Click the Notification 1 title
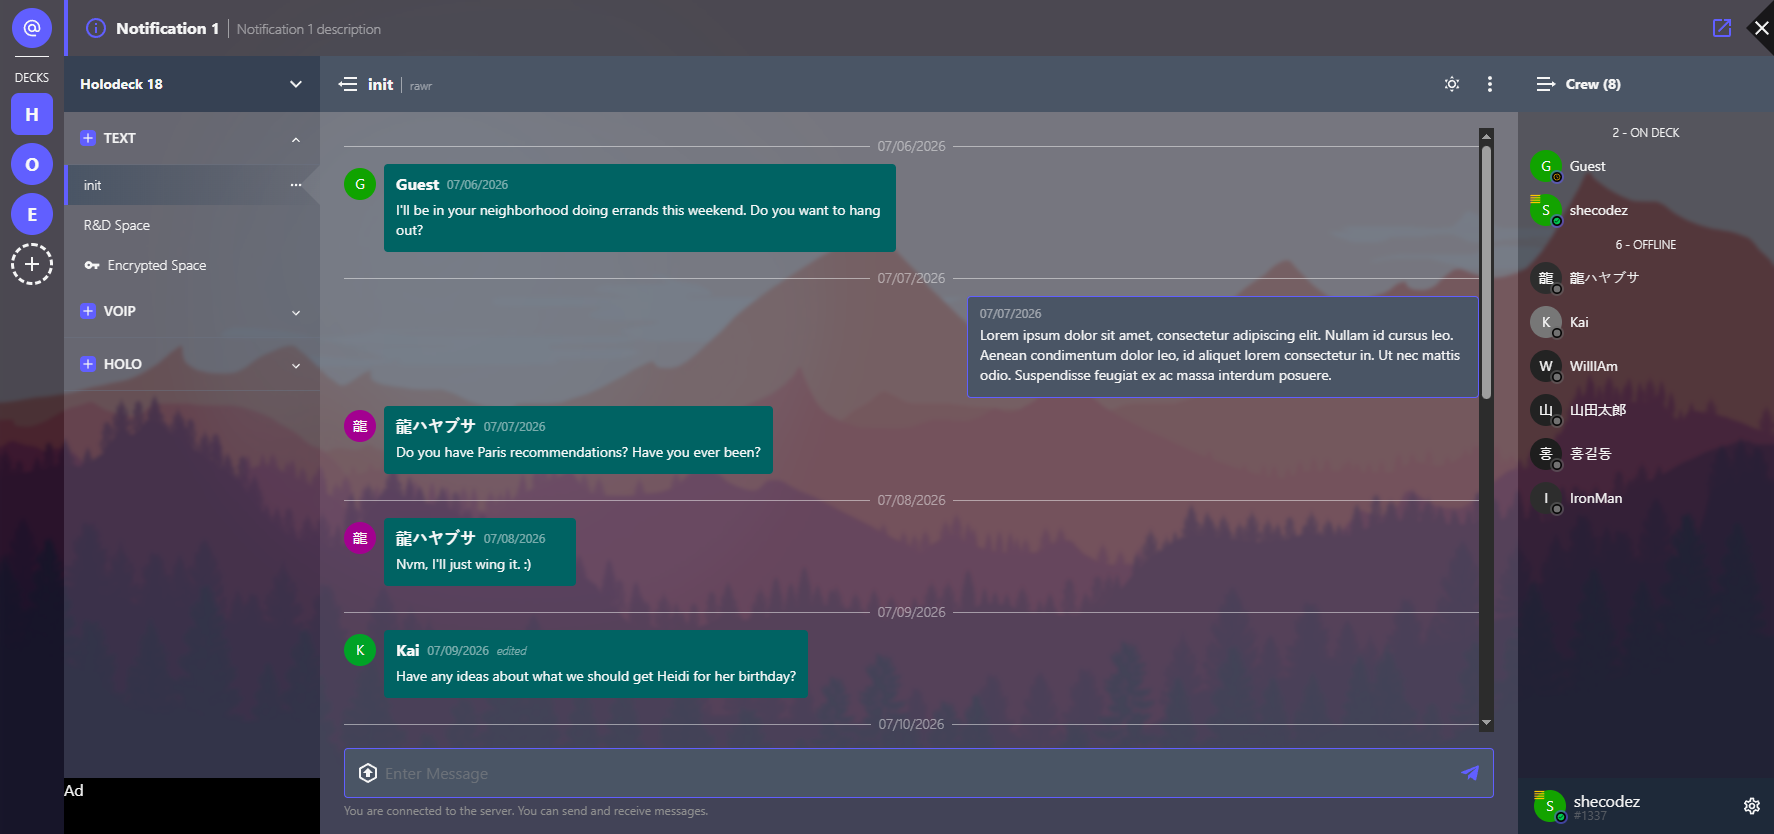Viewport: 1774px width, 834px height. tap(167, 28)
